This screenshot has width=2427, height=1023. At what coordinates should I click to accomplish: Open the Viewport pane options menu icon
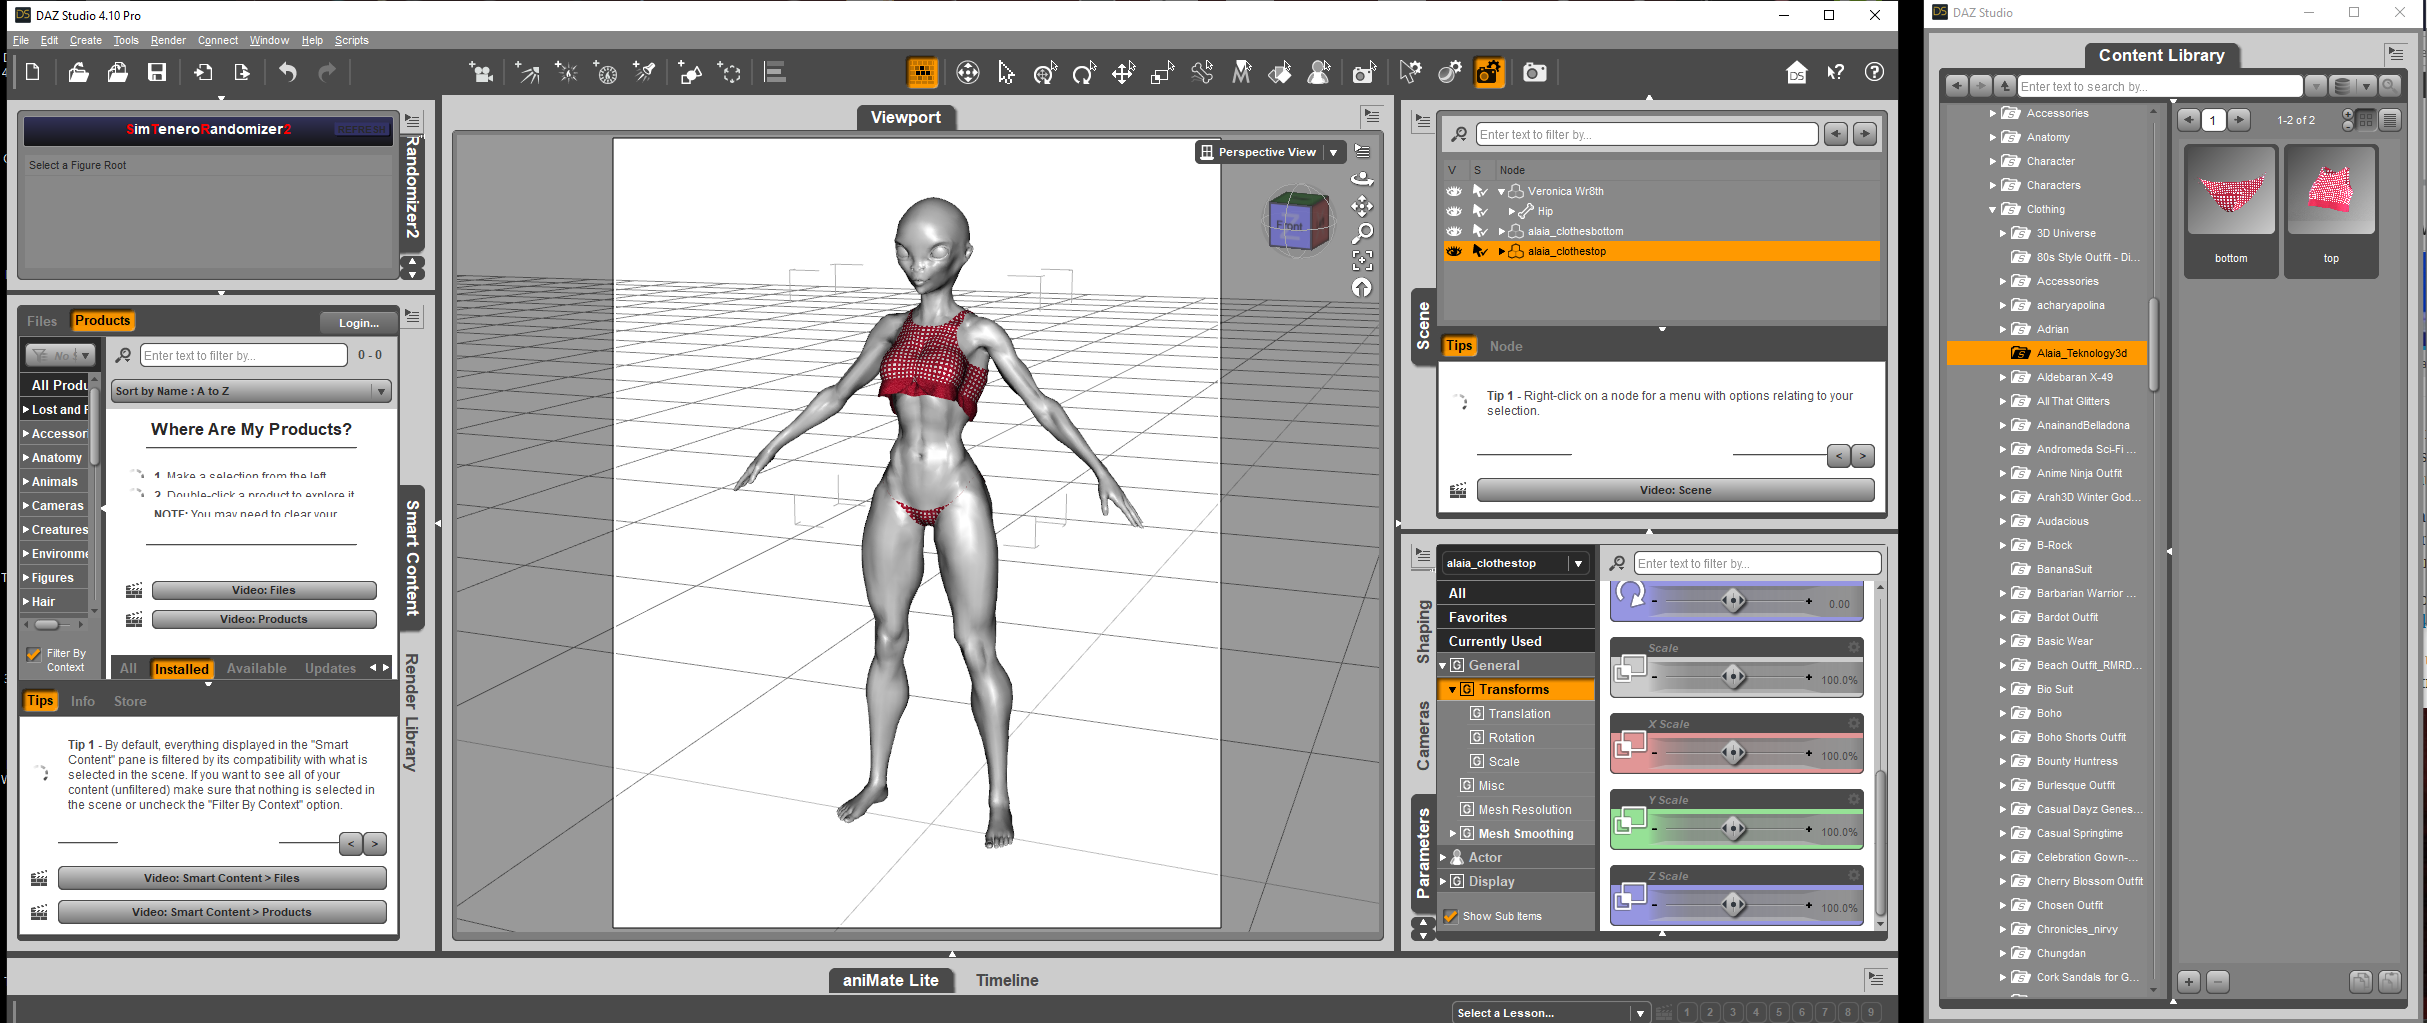tap(1372, 117)
